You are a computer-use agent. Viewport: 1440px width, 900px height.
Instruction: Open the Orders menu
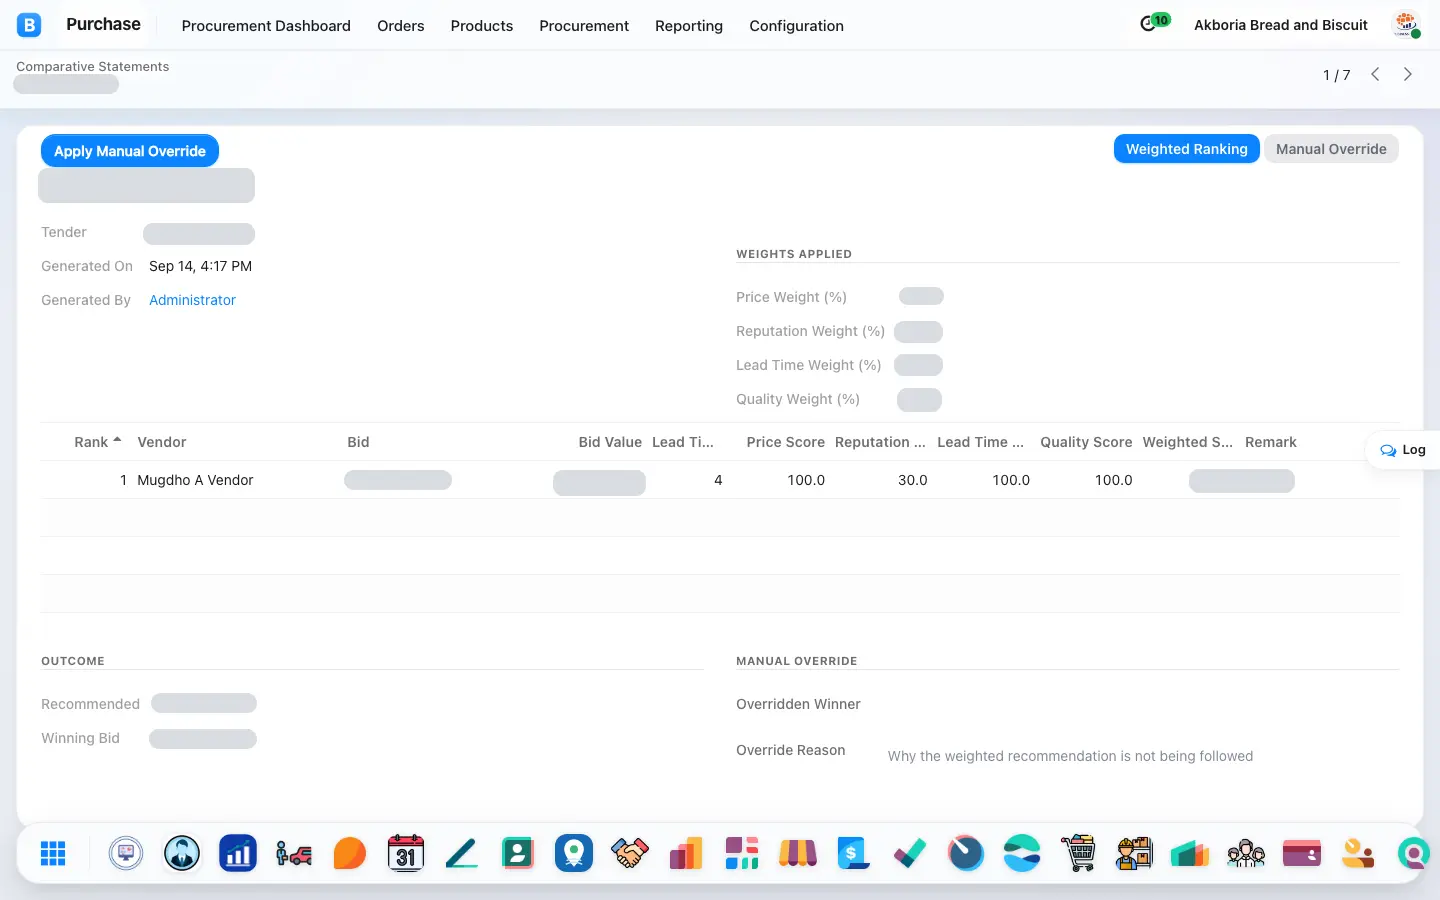coord(401,26)
